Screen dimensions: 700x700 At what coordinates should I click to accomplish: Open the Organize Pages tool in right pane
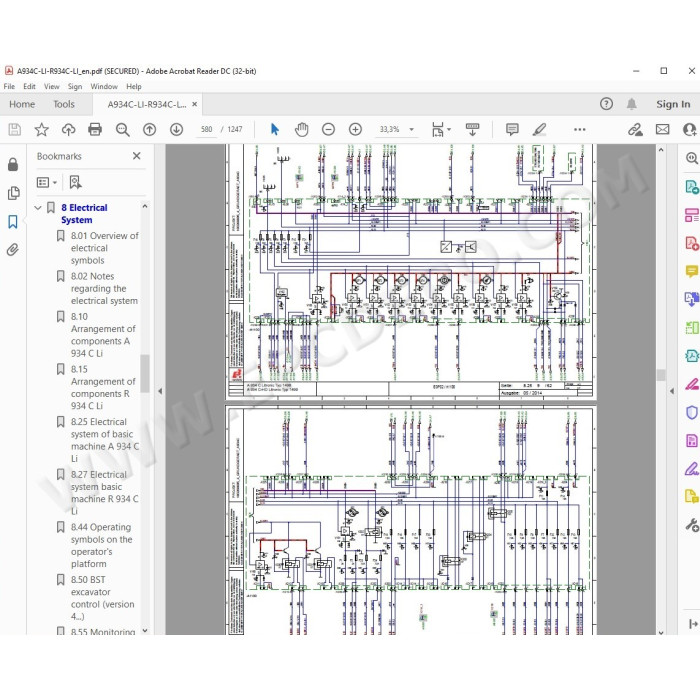click(692, 328)
